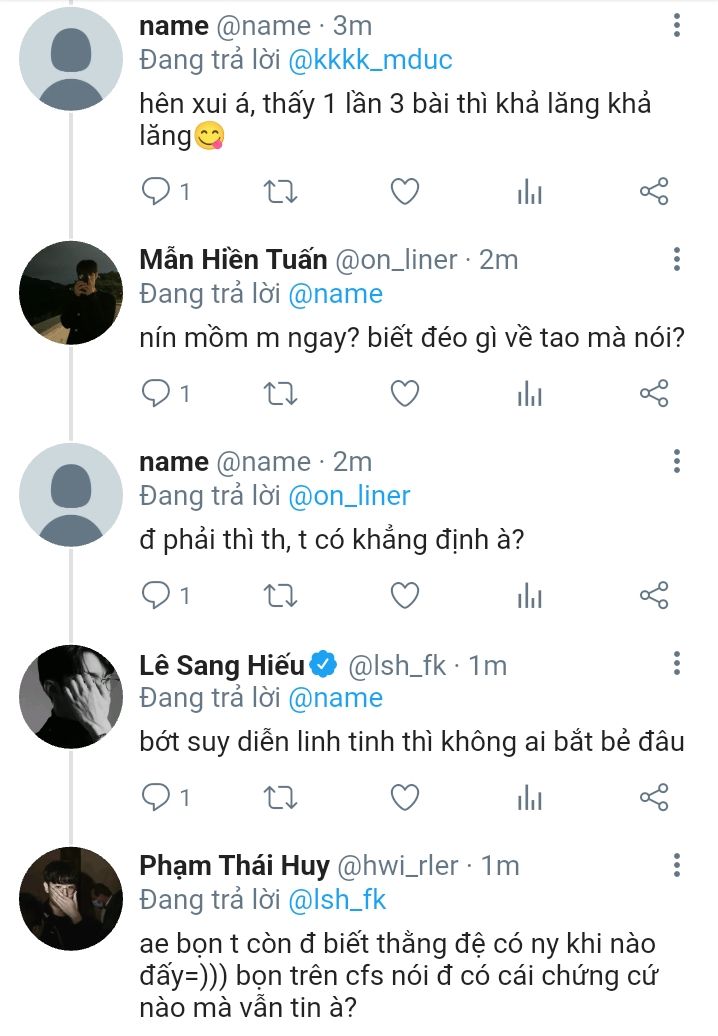
Task: Like Lê Sang Hiếu's reply
Action: (x=404, y=797)
